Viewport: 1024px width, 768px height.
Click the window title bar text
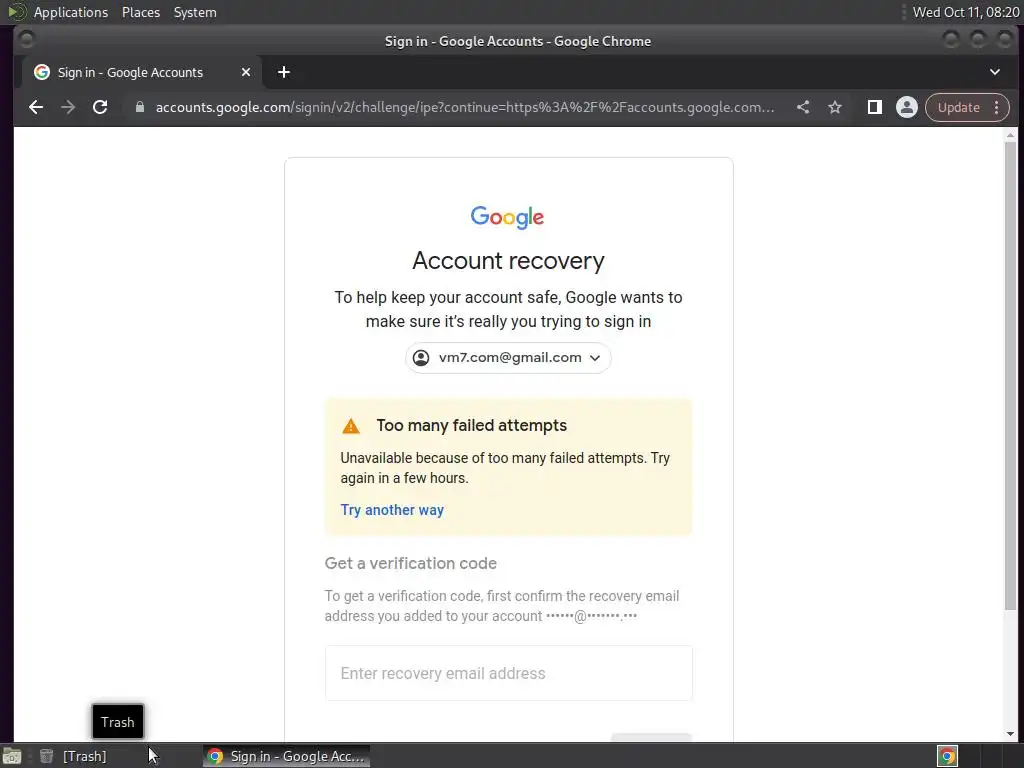[x=517, y=41]
